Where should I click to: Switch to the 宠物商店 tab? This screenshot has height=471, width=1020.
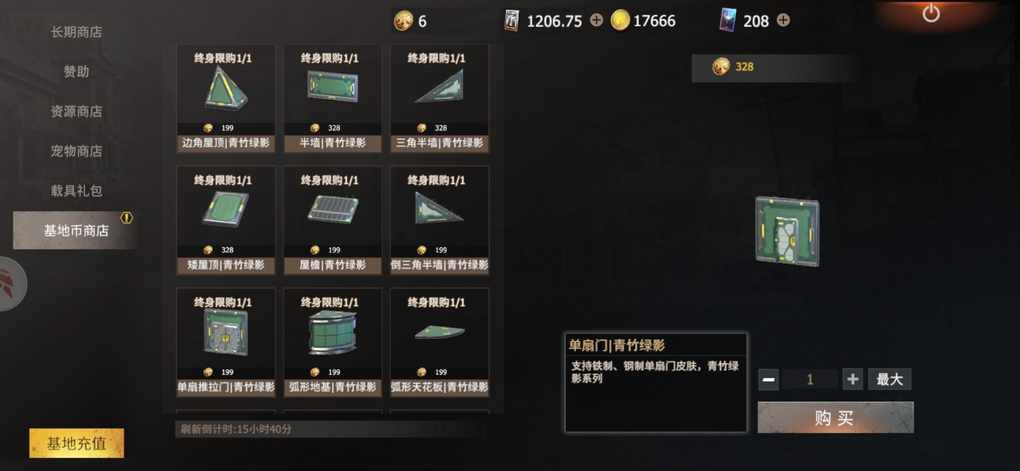coord(76,151)
